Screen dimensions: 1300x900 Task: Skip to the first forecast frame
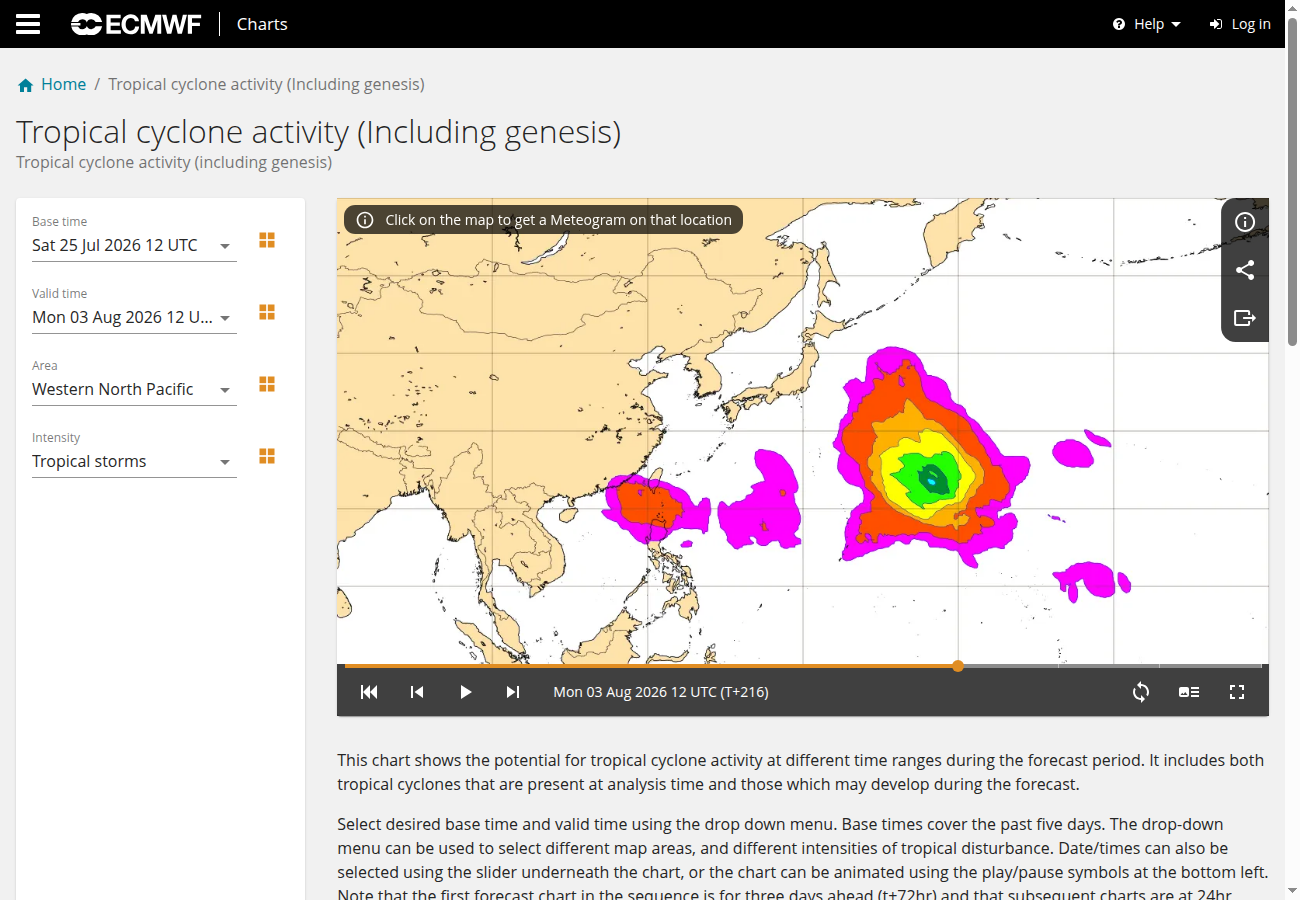pos(369,692)
